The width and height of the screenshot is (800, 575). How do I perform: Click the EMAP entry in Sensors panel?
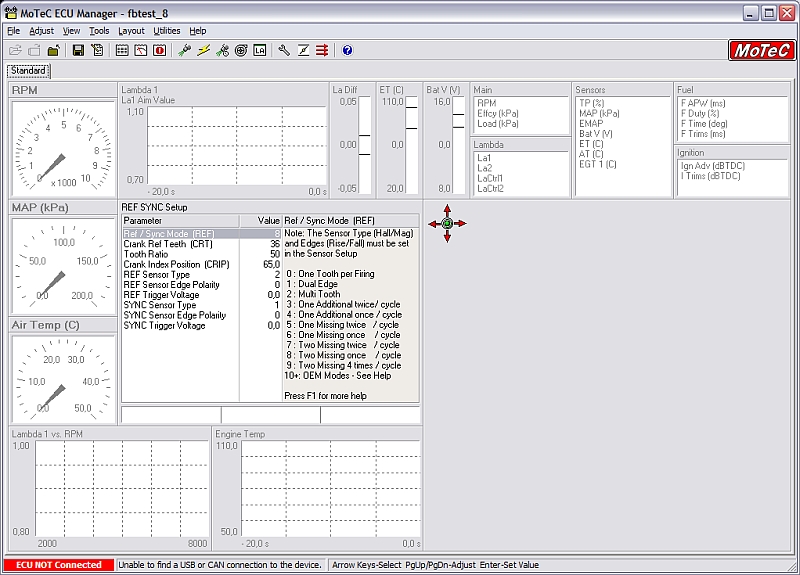[x=591, y=123]
